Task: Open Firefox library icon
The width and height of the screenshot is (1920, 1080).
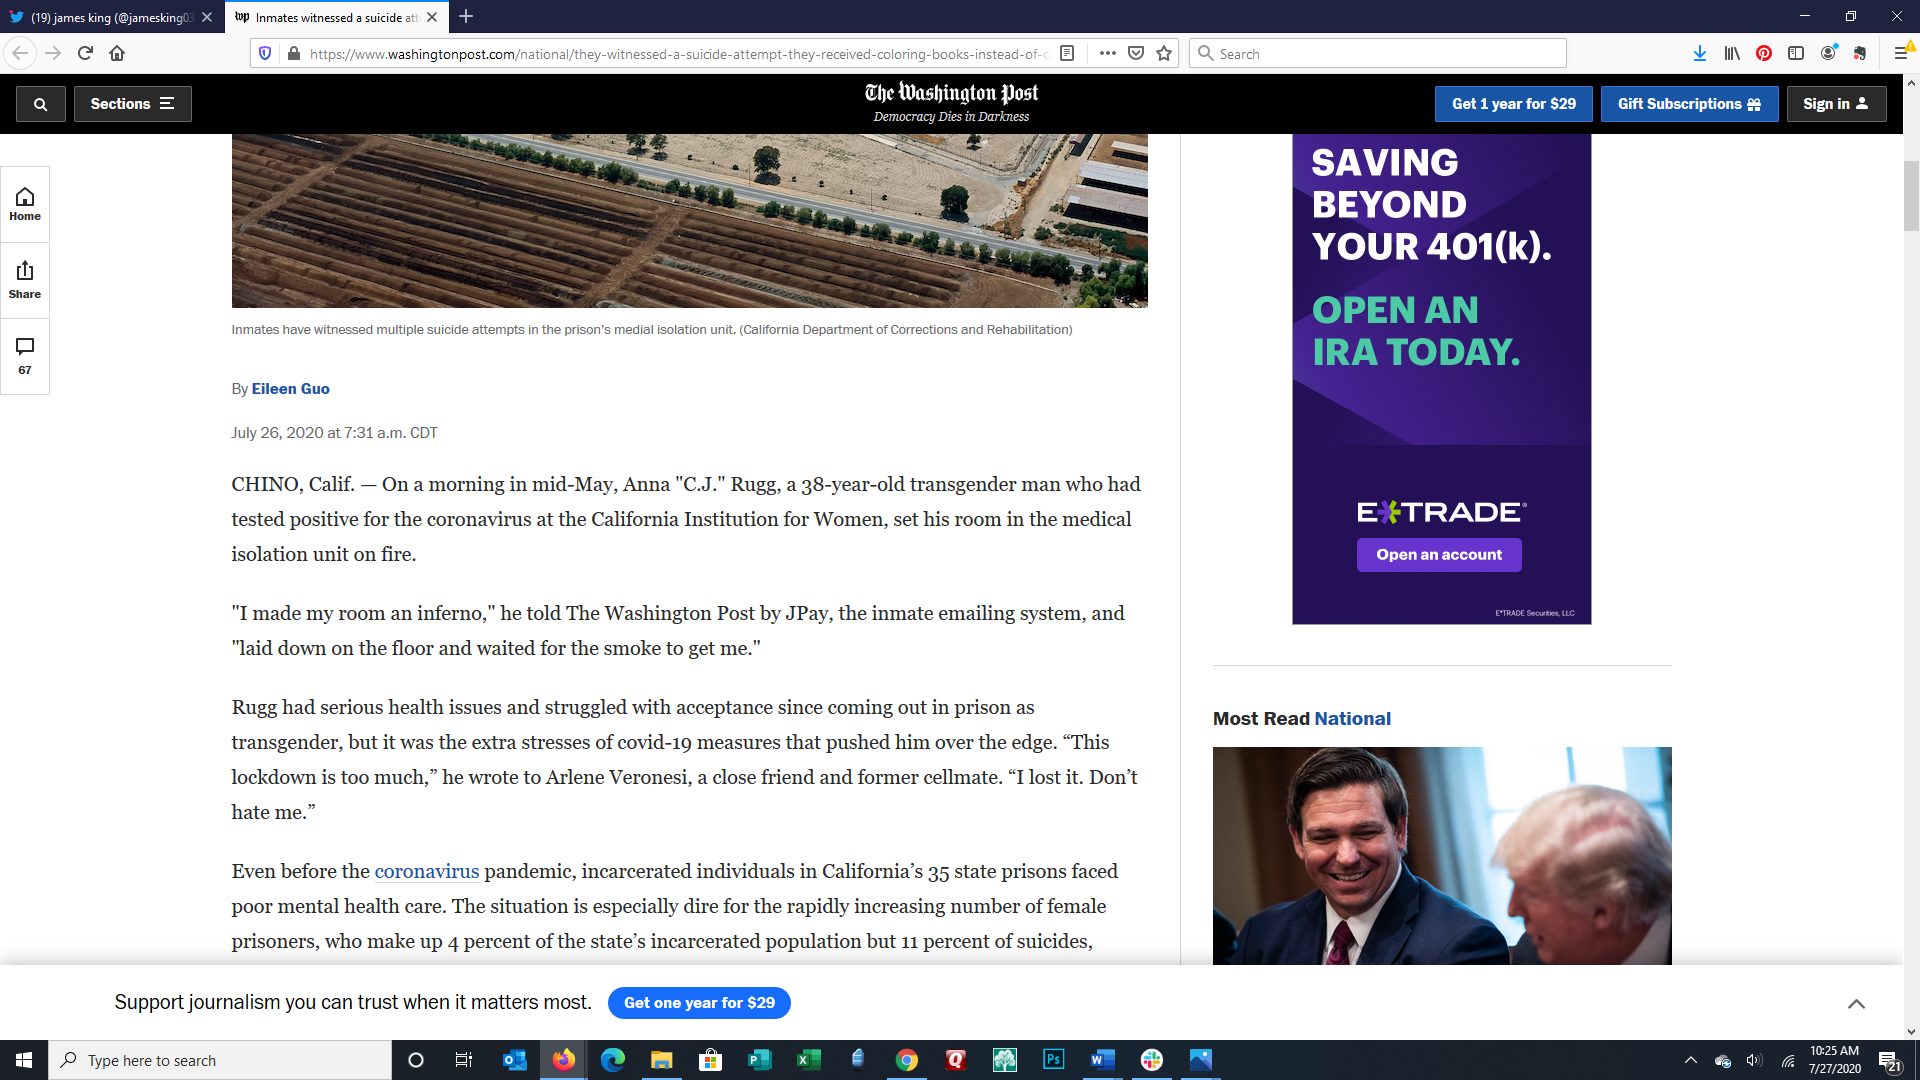Action: 1732,54
